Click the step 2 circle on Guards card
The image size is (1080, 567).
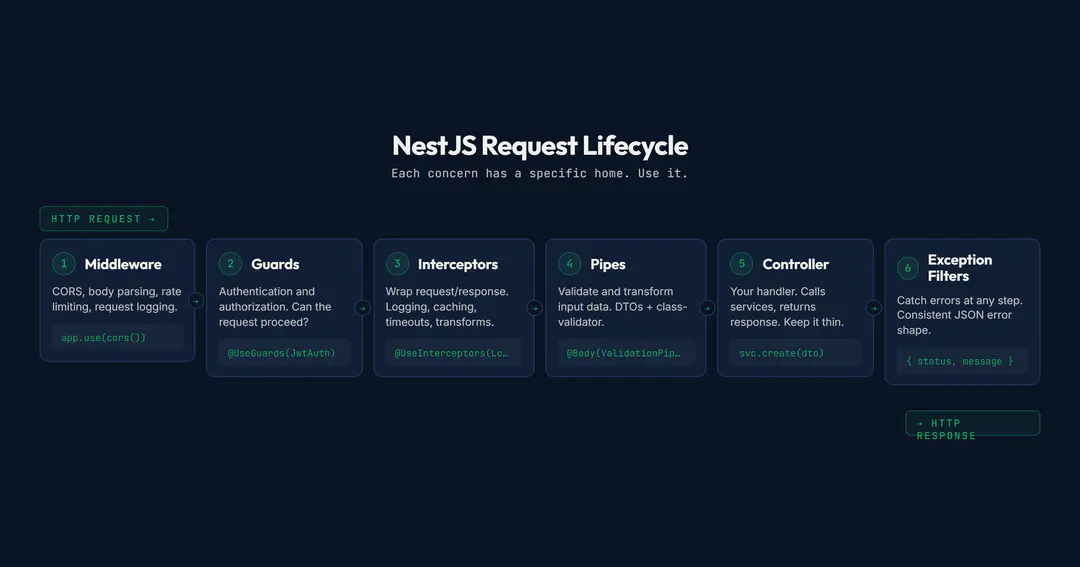(230, 264)
